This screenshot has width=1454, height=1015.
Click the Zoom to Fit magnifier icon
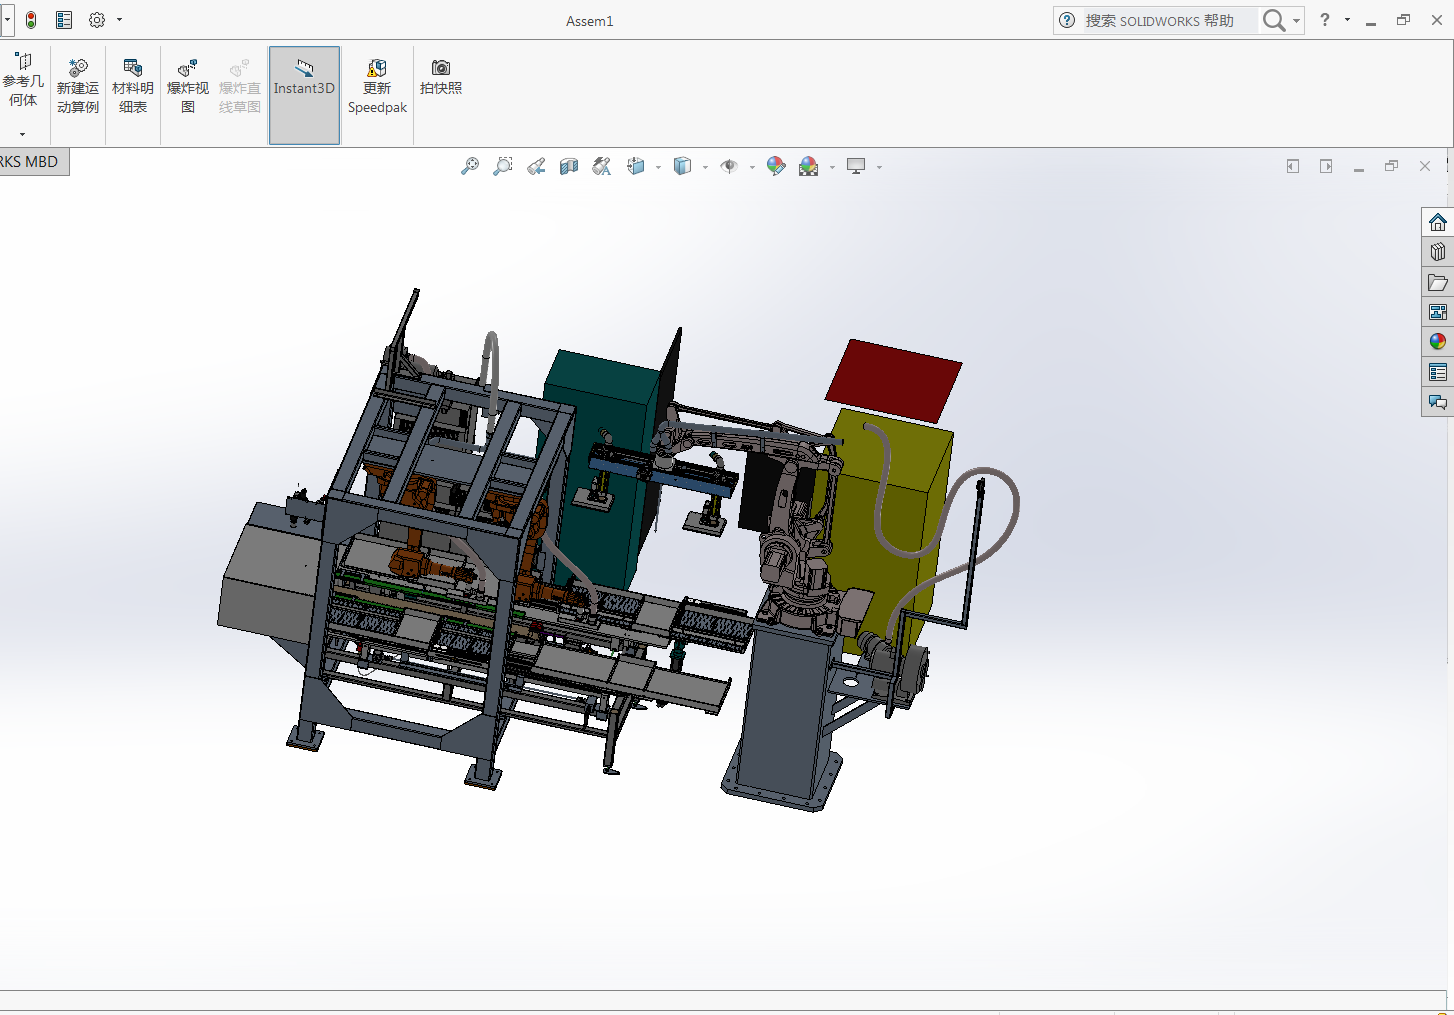(469, 167)
